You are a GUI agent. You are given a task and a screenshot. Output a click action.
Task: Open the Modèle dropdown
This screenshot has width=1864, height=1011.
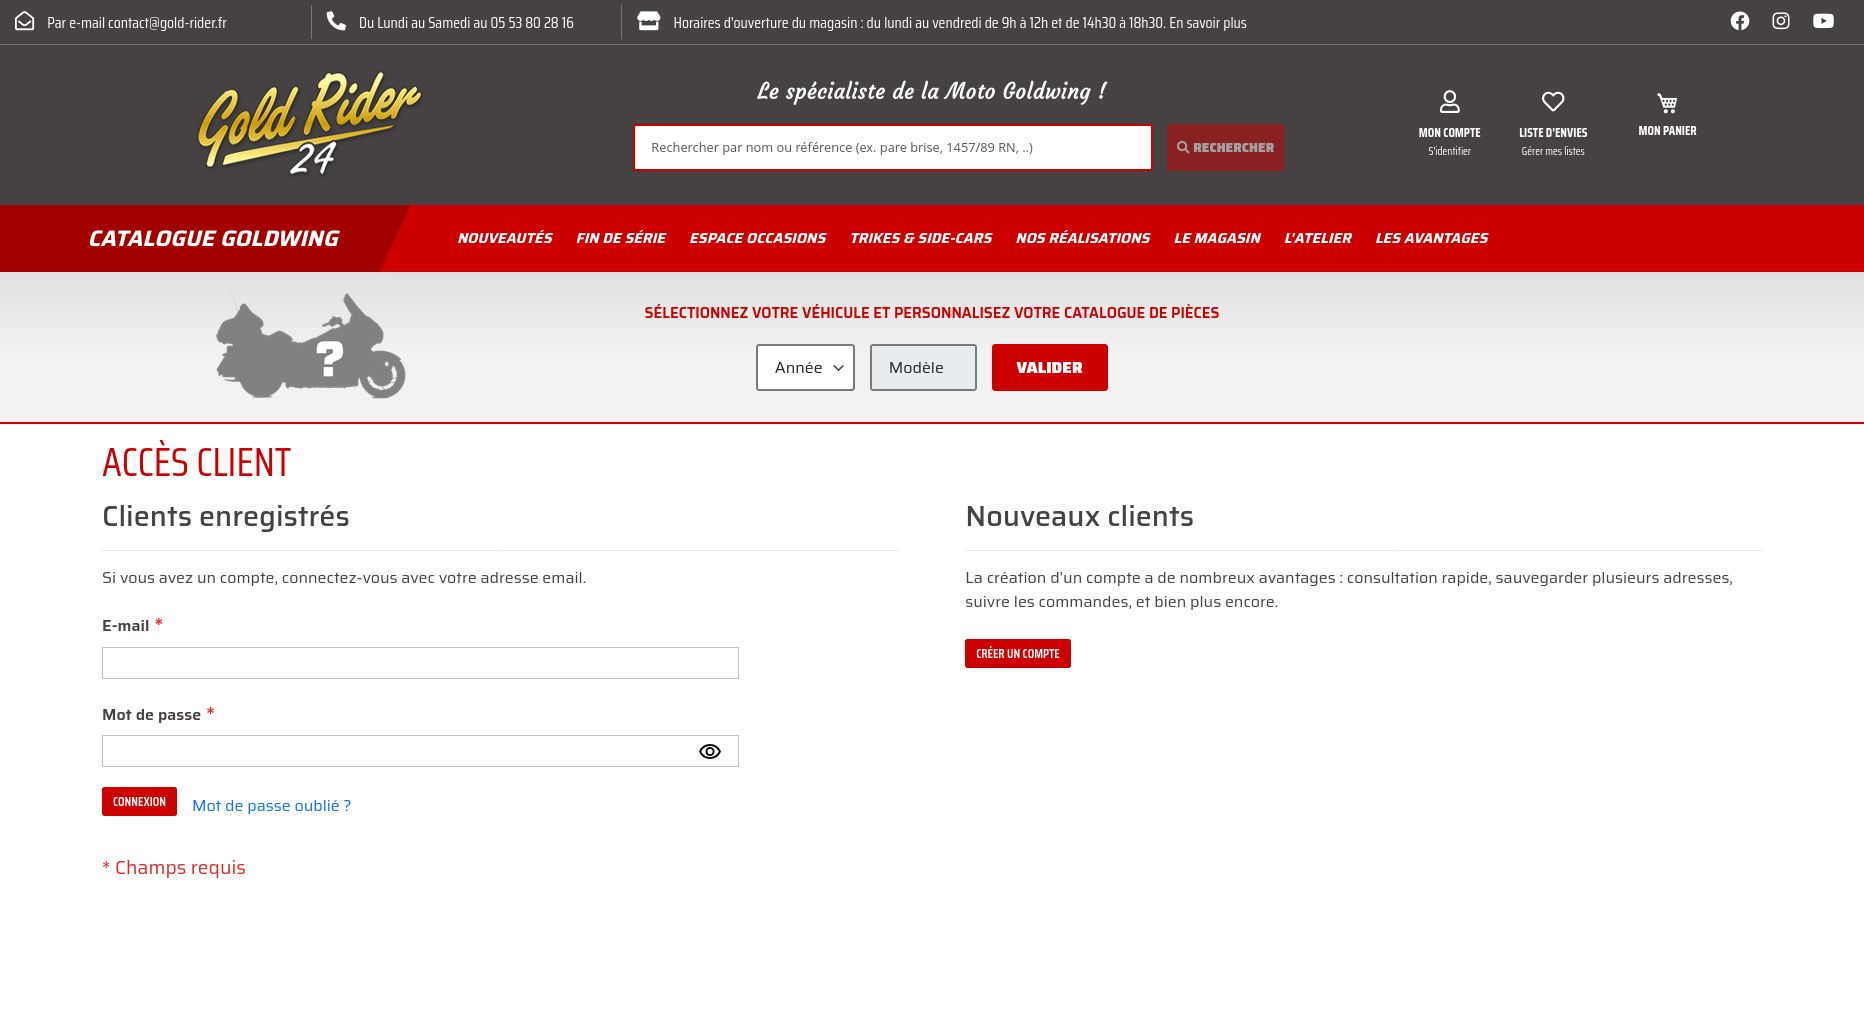coord(923,367)
